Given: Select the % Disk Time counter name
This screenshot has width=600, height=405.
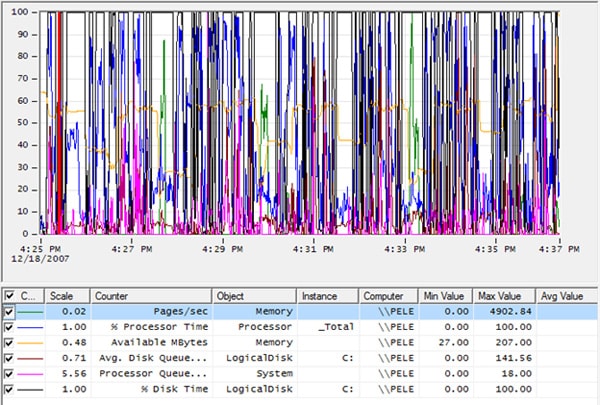Looking at the screenshot, I should click(x=174, y=389).
